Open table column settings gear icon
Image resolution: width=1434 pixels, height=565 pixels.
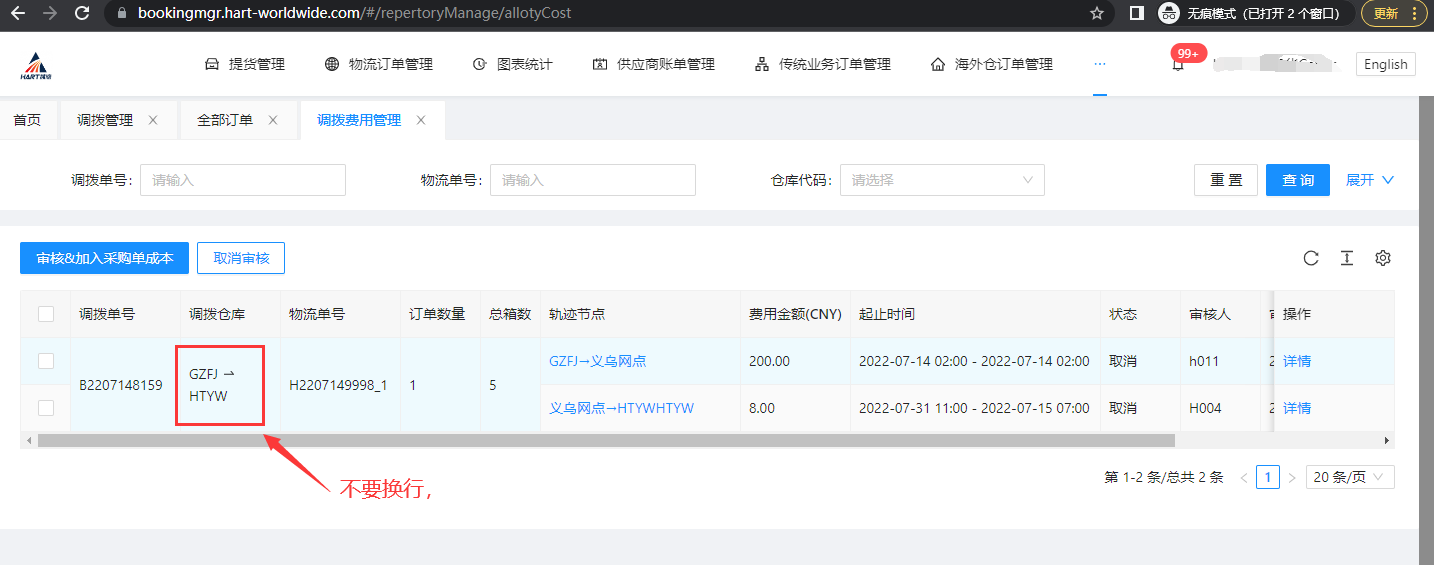pos(1383,258)
